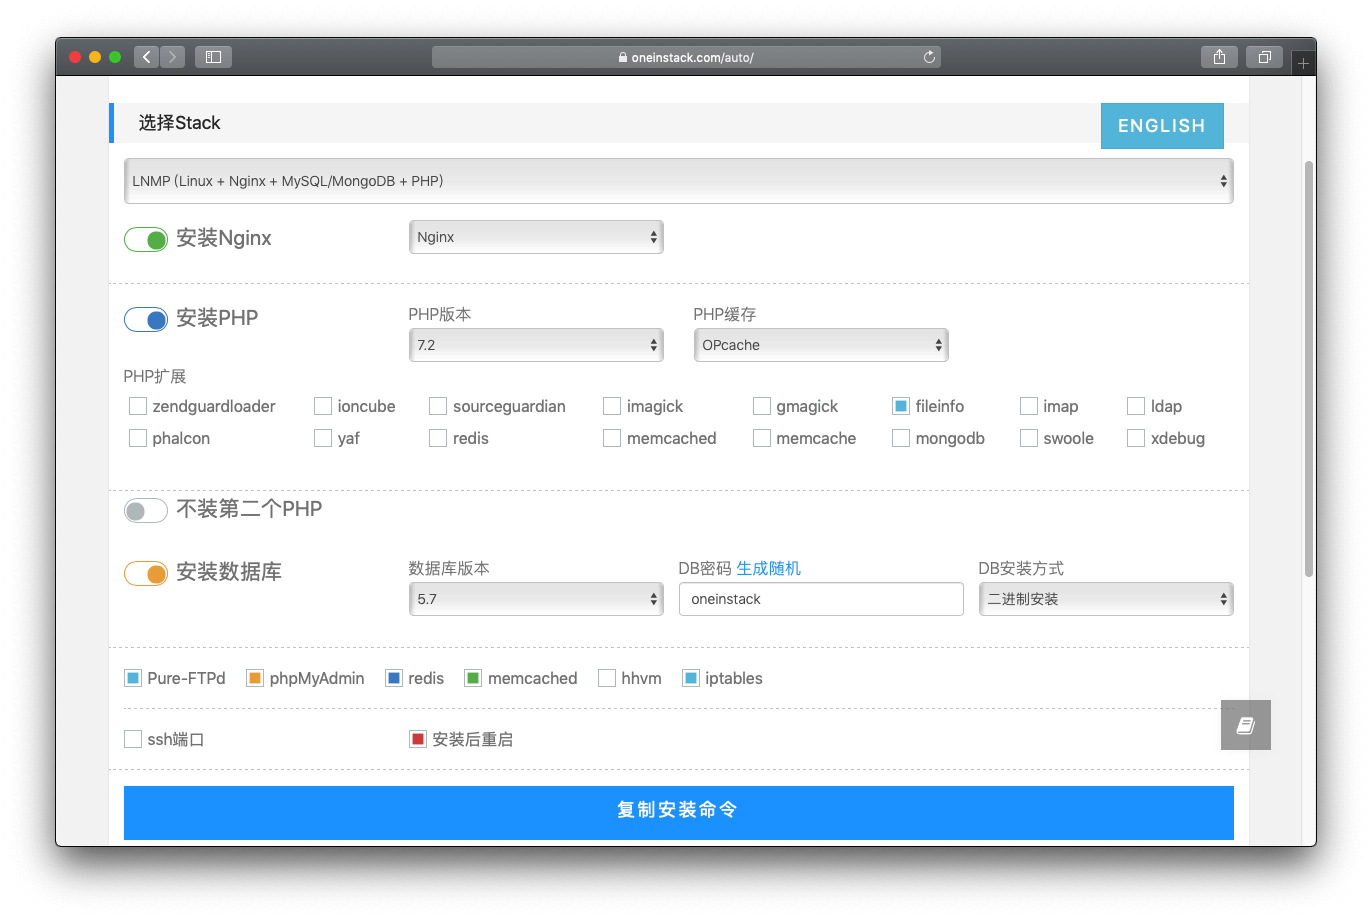Viewport: 1372px width, 920px height.
Task: Open the PHP缓存 dropdown showing OPcache
Action: pos(820,344)
